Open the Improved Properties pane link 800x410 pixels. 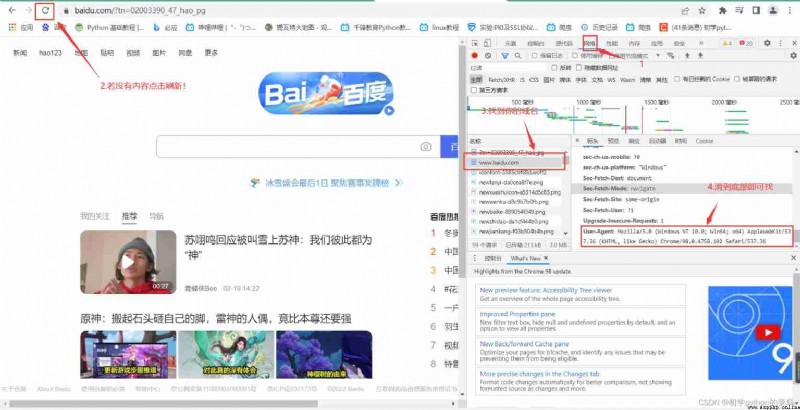[517, 314]
